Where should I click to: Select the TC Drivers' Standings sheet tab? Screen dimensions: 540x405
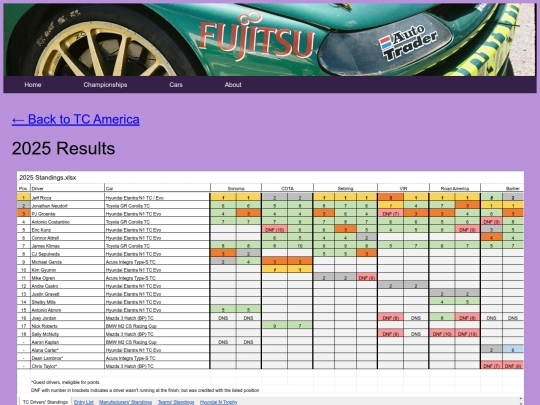[x=45, y=402]
